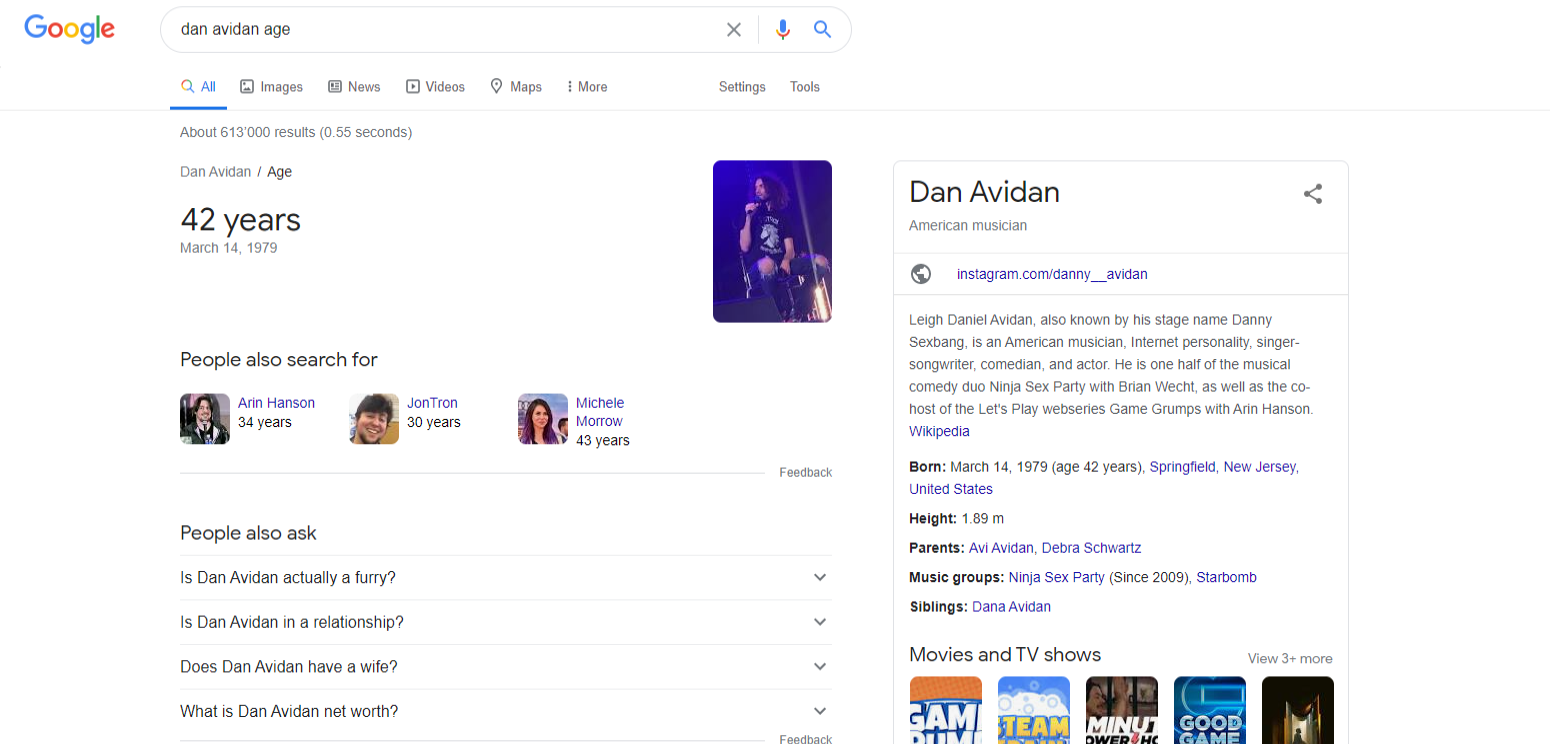Open the JonTron link
This screenshot has height=744, width=1550.
432,403
